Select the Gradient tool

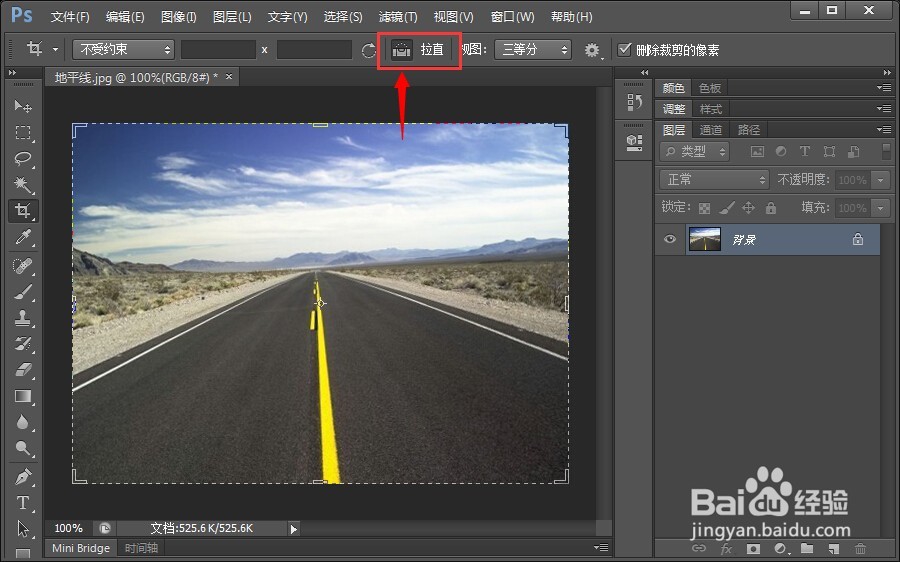23,396
